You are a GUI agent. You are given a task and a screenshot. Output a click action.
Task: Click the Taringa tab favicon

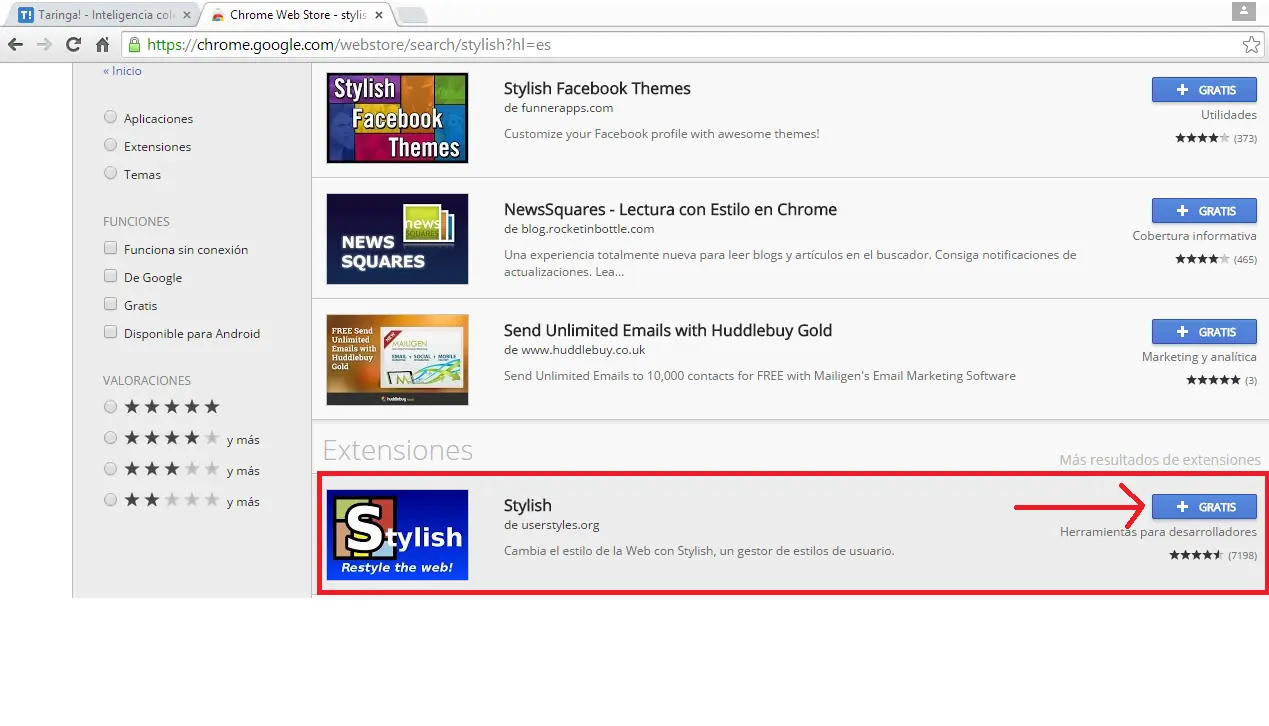tap(26, 15)
